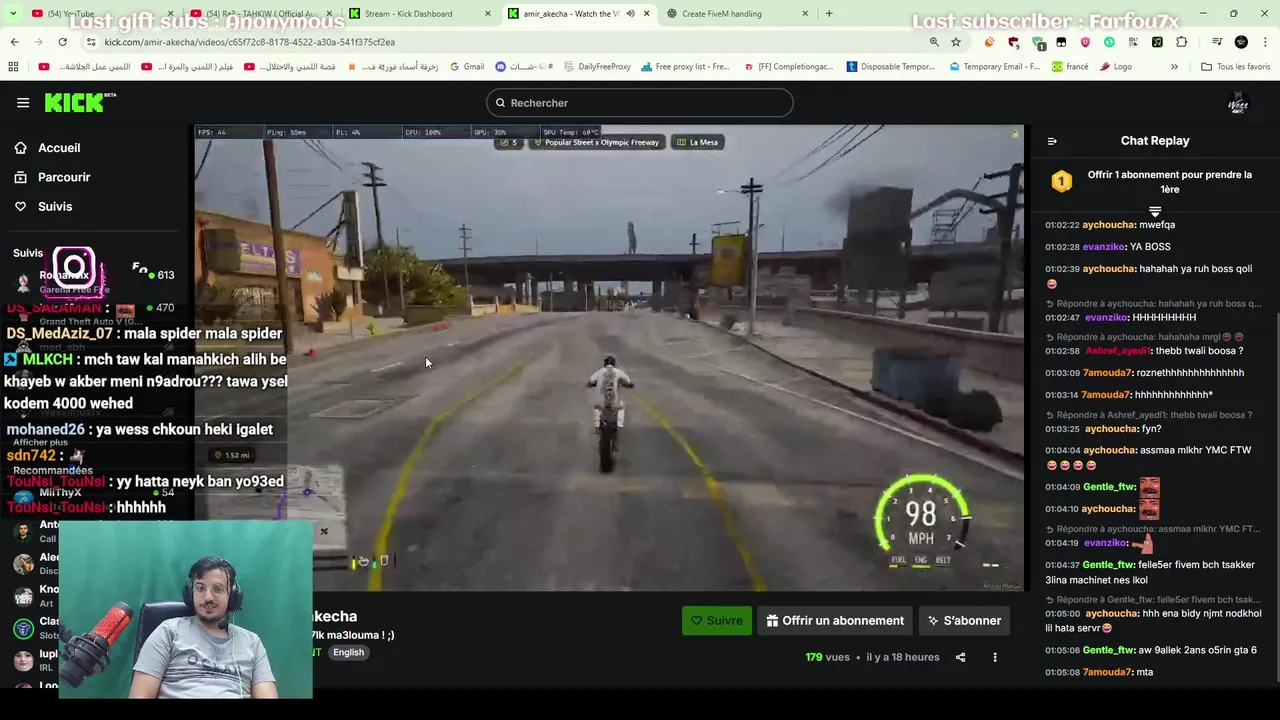
Task: Bookmark this page with star icon
Action: click(x=956, y=42)
